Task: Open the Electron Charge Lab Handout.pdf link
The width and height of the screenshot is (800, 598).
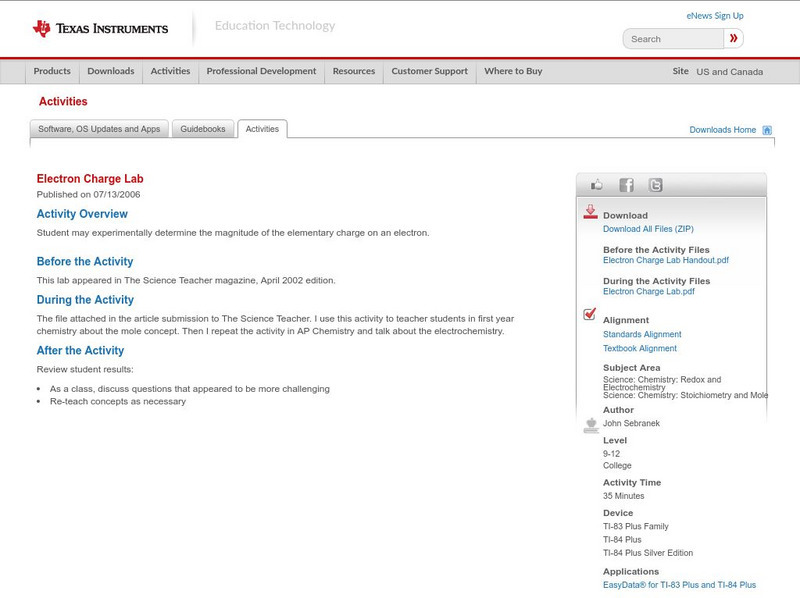Action: pos(666,260)
